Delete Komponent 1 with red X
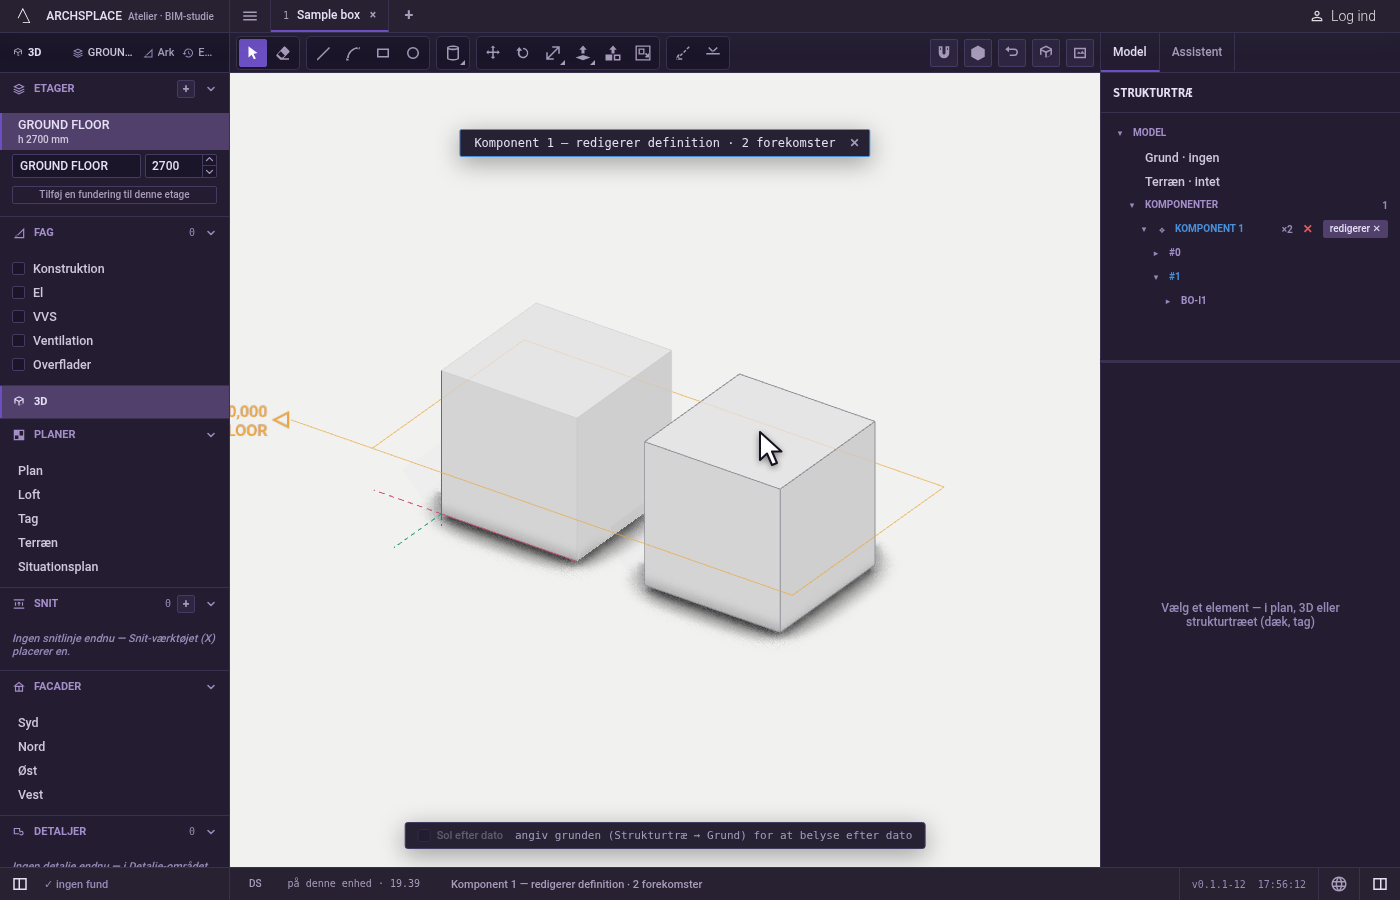Image resolution: width=1400 pixels, height=900 pixels. [1307, 229]
